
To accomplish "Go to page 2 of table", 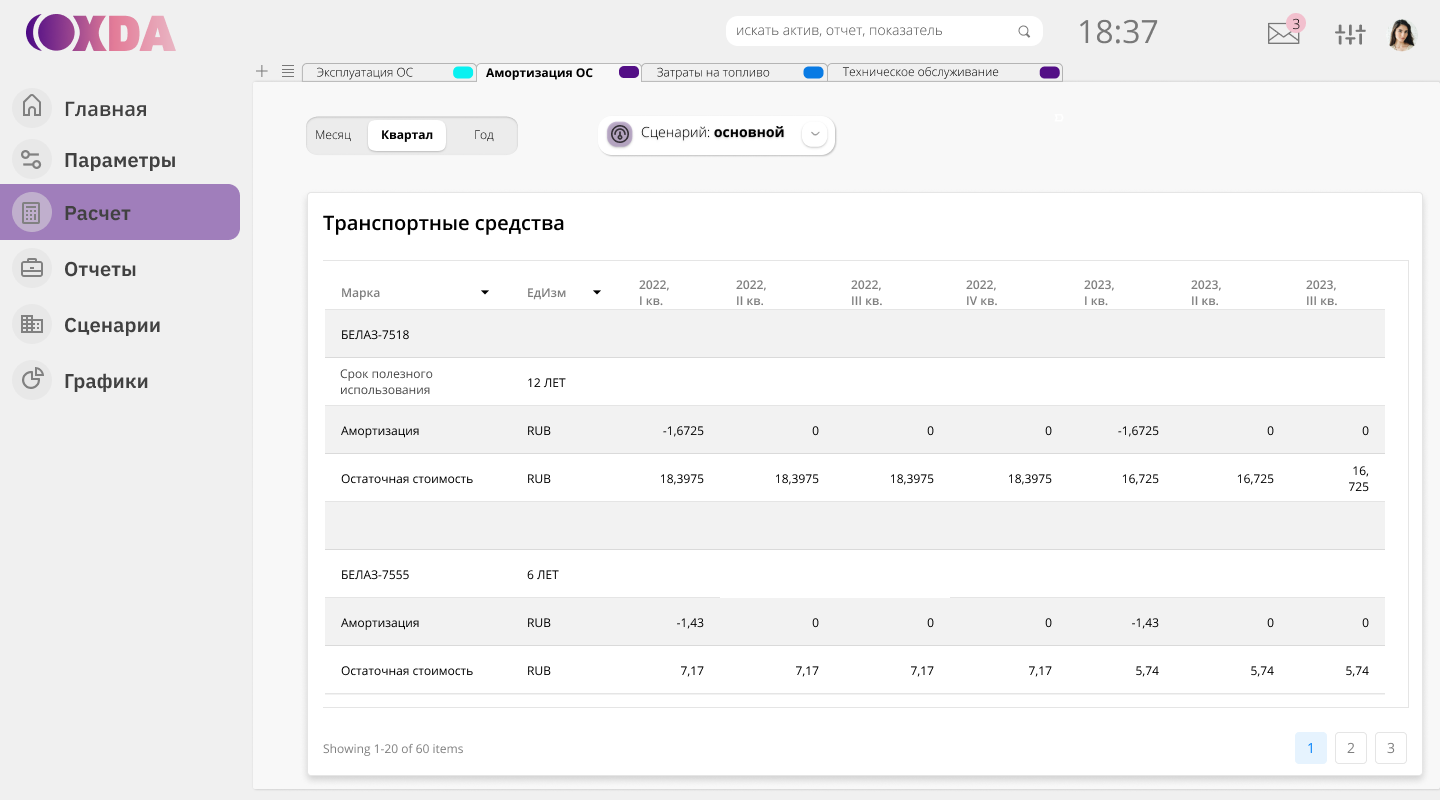I will [x=1351, y=748].
